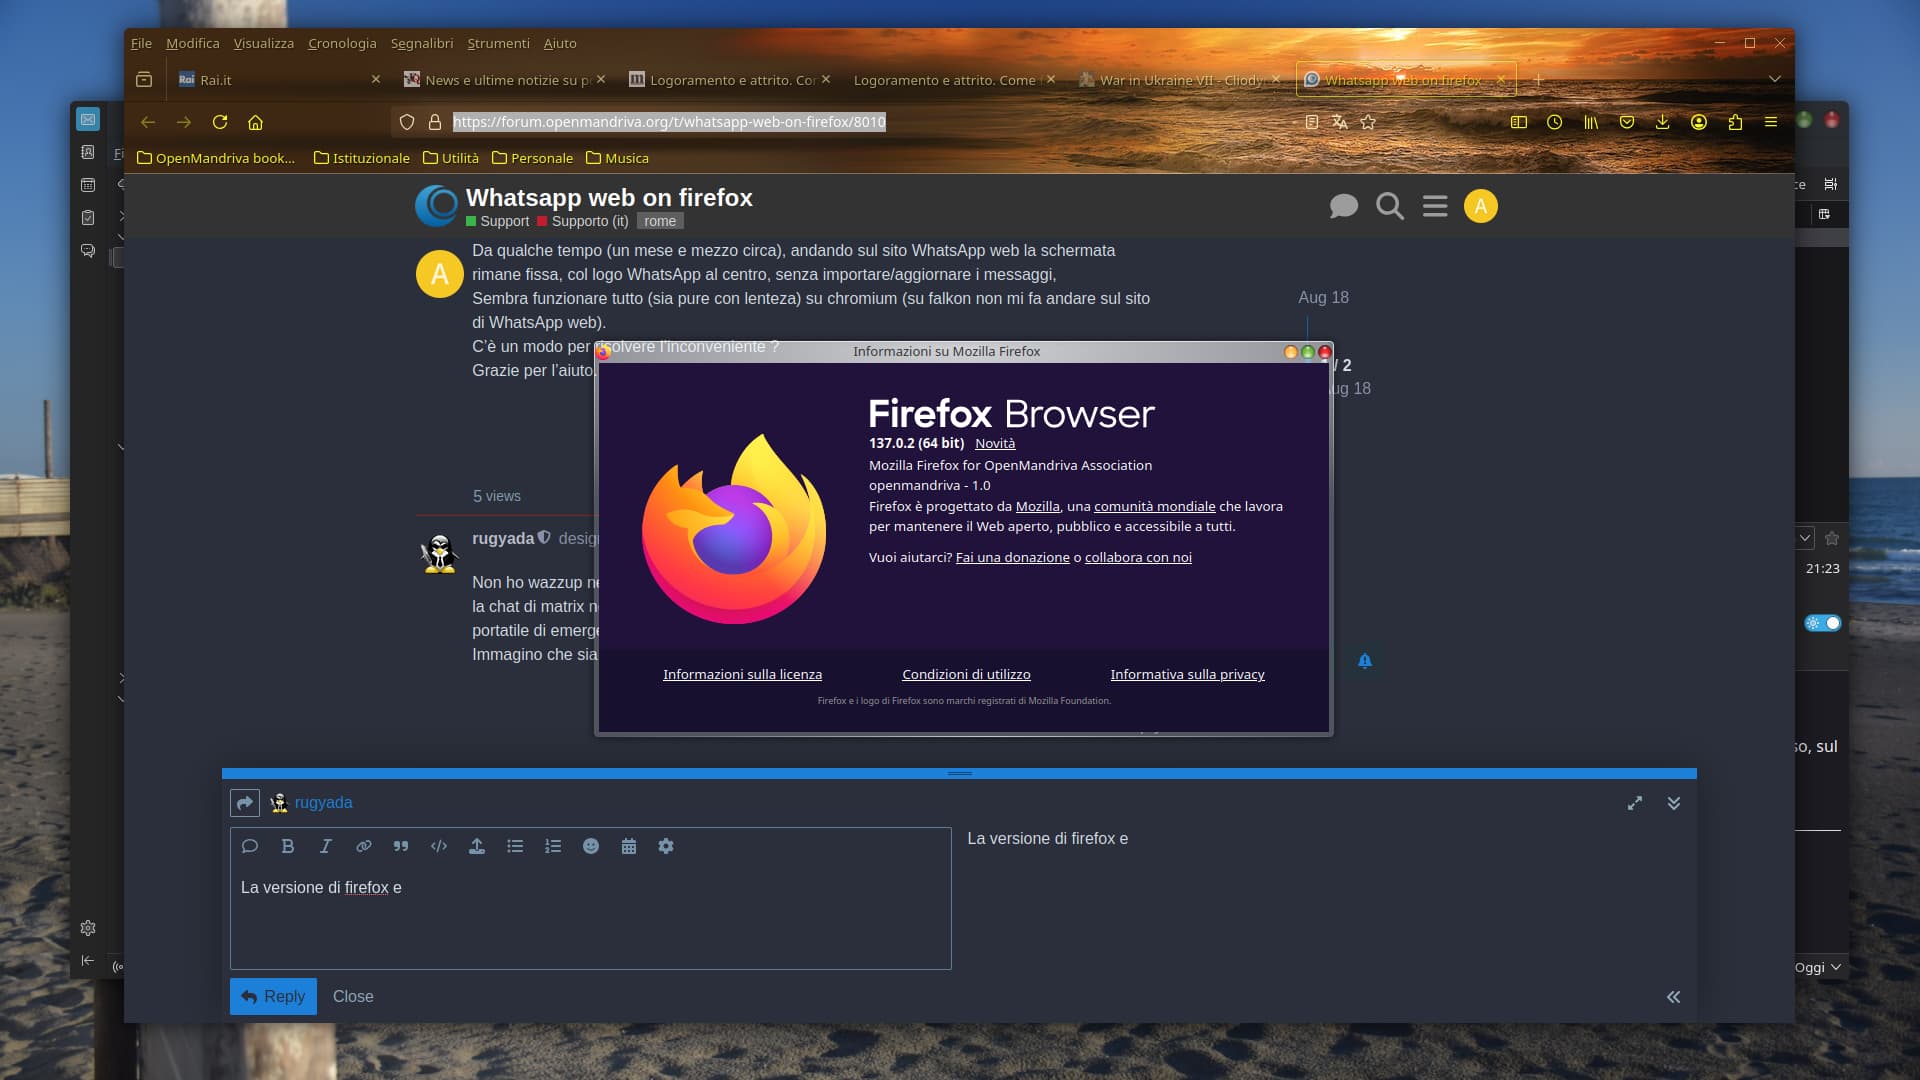Collapse the reply composer panel
The image size is (1920, 1080).
pyautogui.click(x=1673, y=803)
